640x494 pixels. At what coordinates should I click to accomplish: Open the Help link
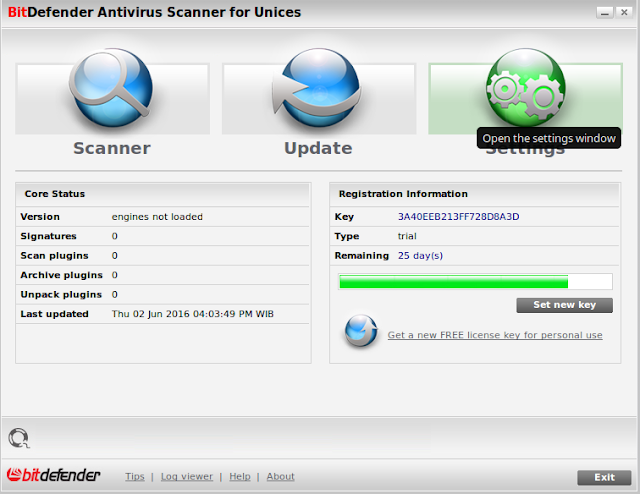240,477
